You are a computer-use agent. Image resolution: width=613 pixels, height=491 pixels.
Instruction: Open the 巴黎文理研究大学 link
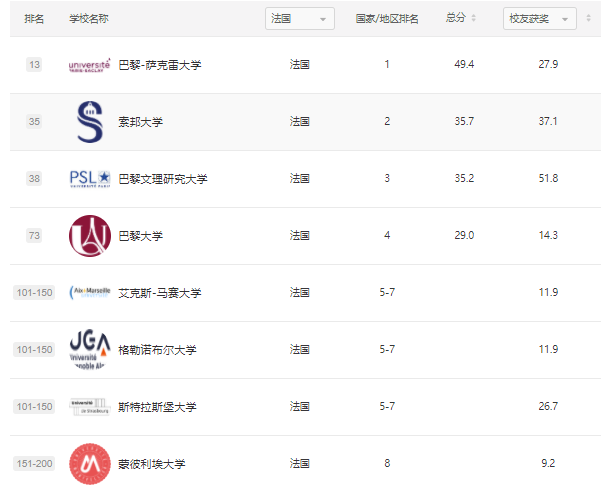(x=163, y=179)
